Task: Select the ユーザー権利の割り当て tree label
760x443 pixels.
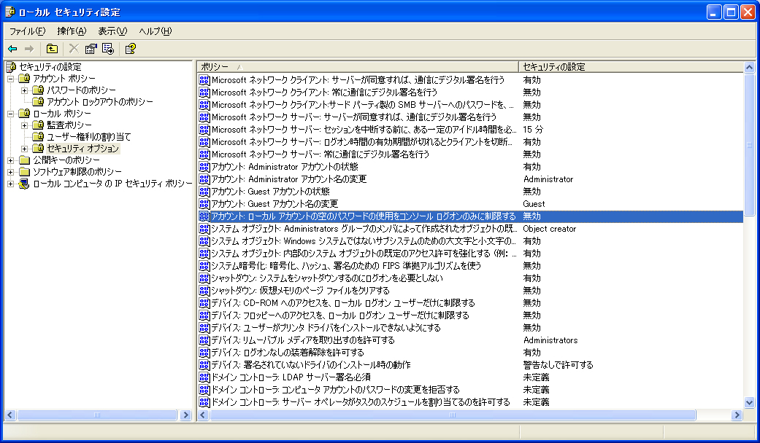Action: coord(89,137)
